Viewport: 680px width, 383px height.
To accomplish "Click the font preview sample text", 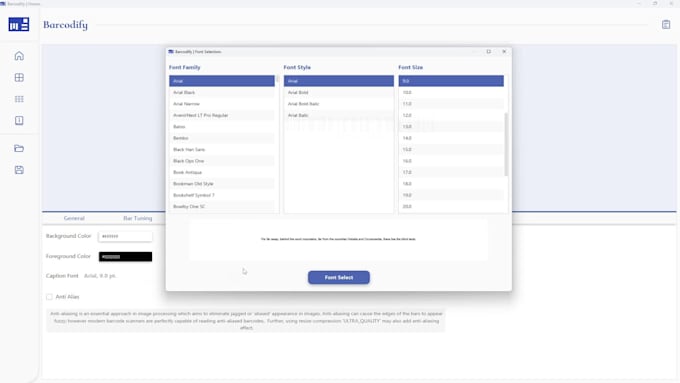I will pyautogui.click(x=338, y=239).
